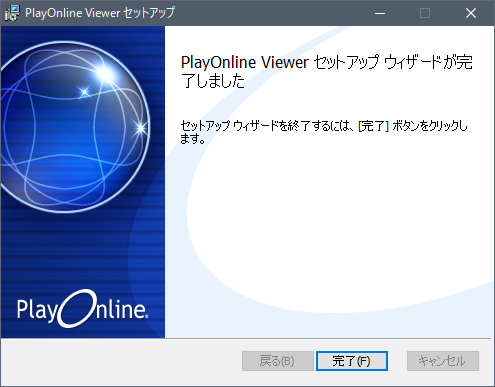Click the disabled maximize button in the title bar
Viewport: 495px width, 387px height.
(x=425, y=13)
